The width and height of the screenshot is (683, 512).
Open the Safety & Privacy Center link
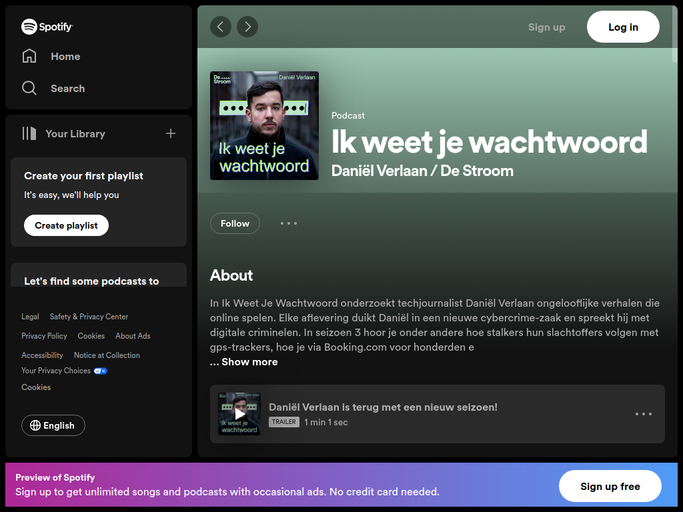click(x=89, y=317)
